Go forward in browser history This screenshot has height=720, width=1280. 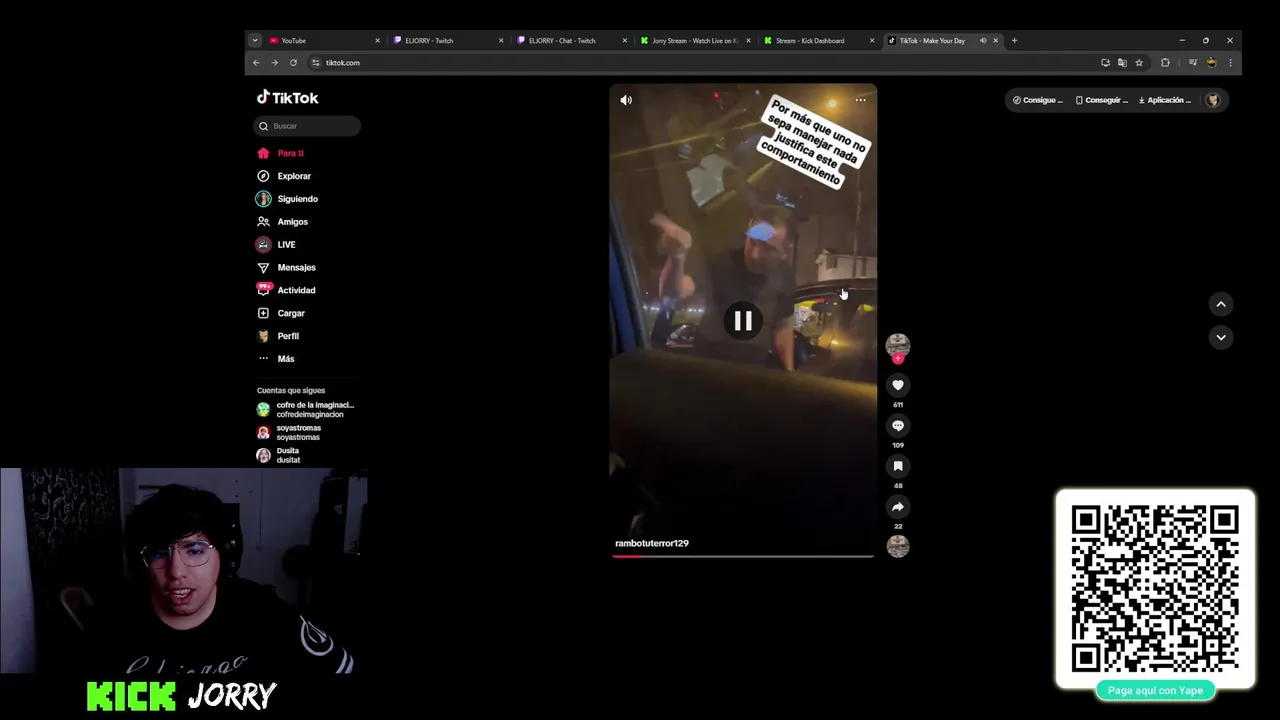click(274, 63)
